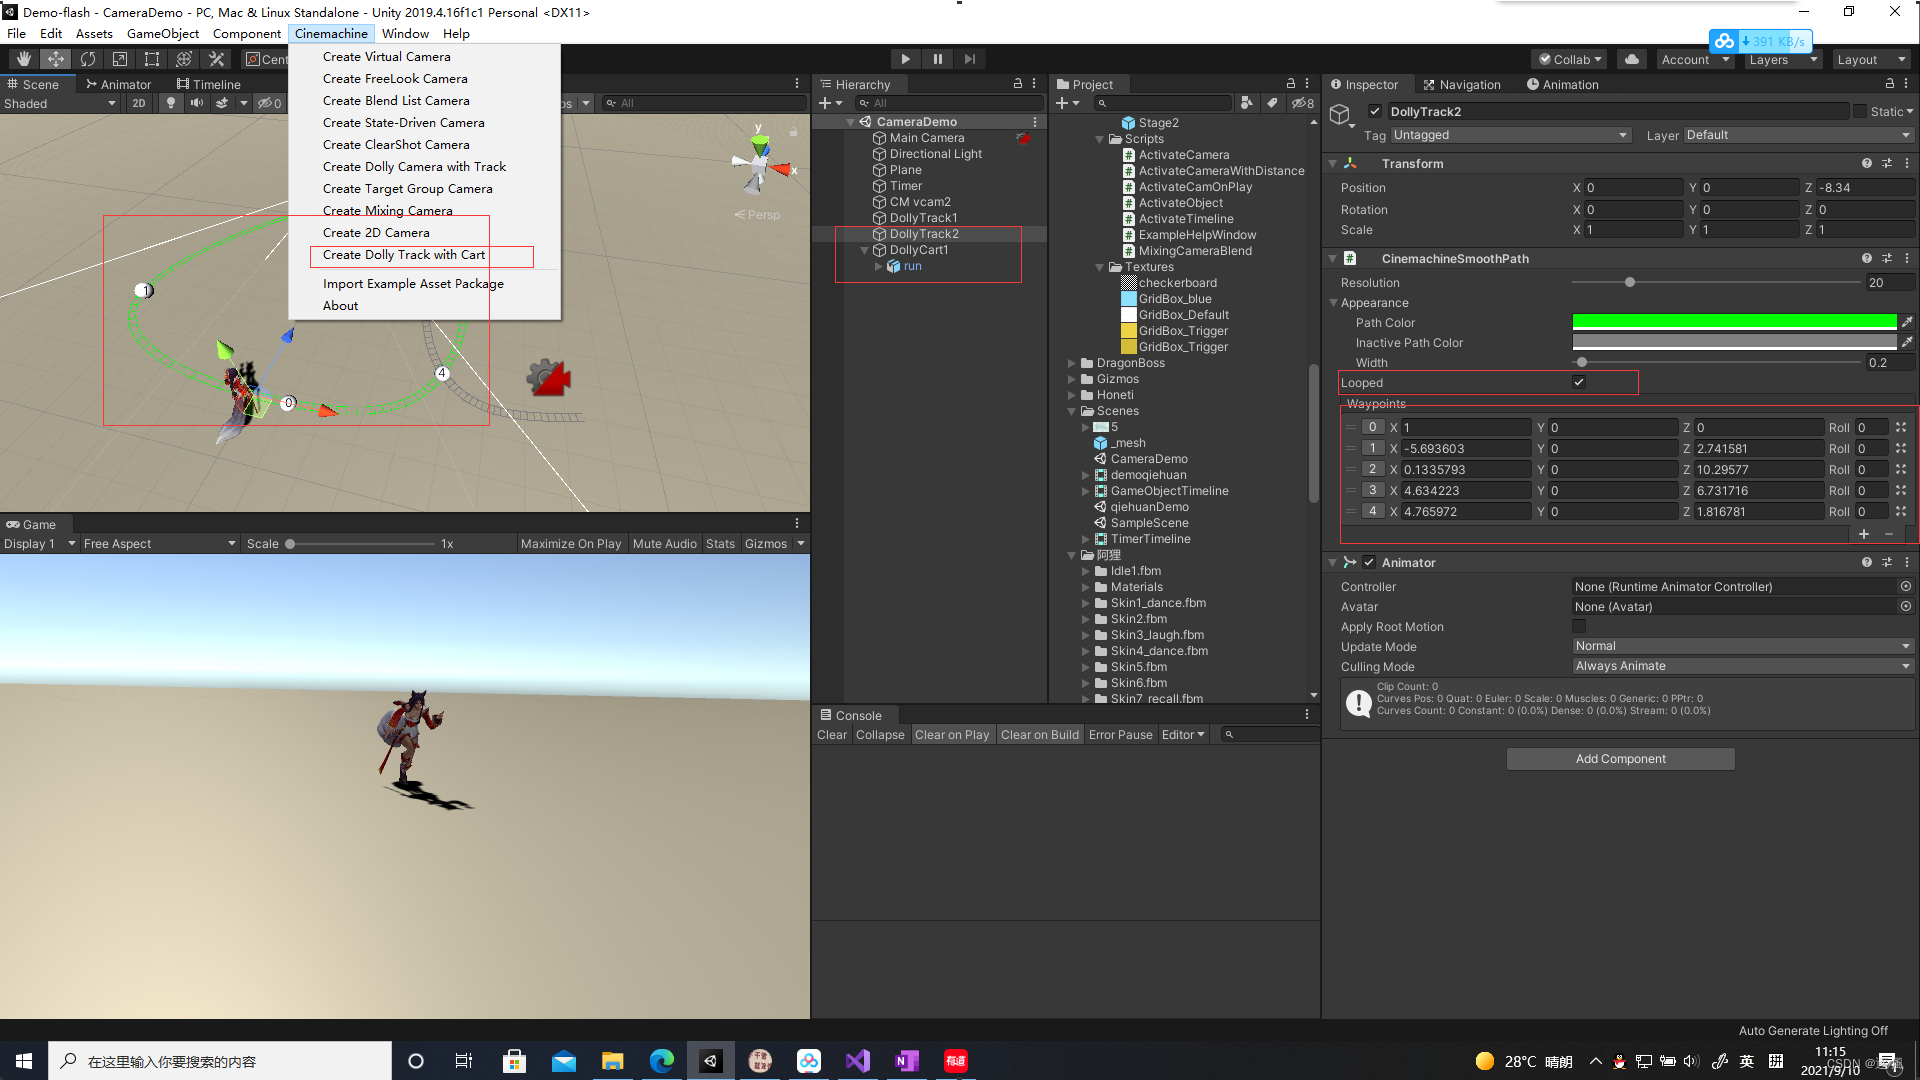Click the green Path Color swatch
The image size is (1920, 1080).
[1734, 322]
